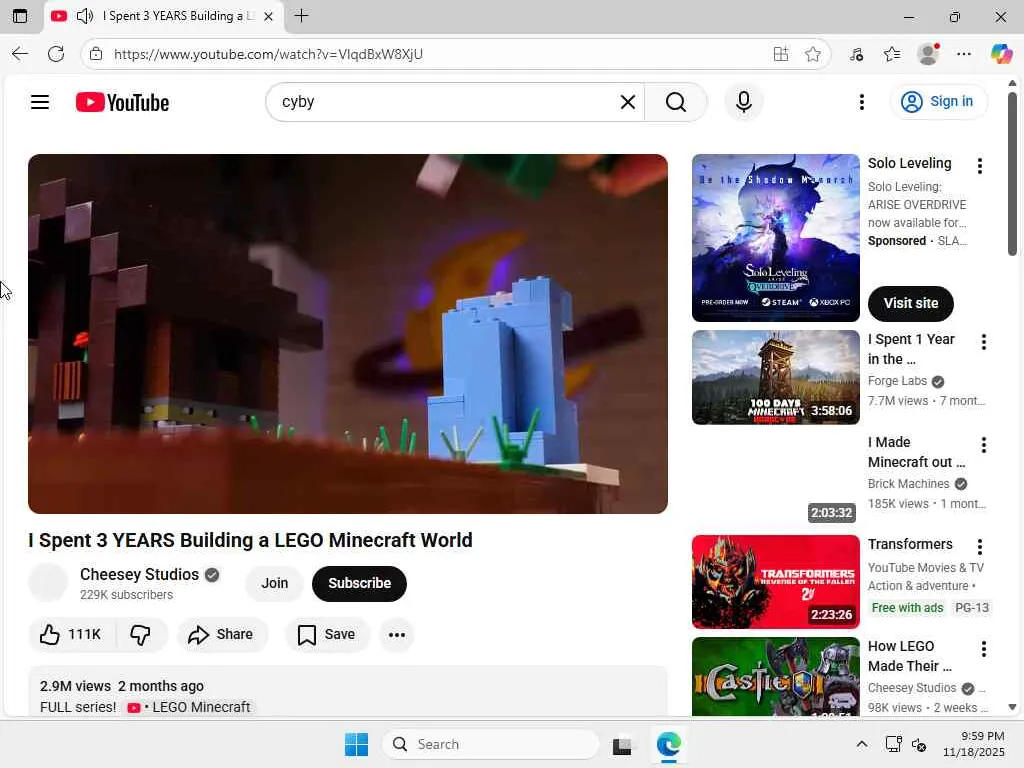1024x768 pixels.
Task: Click page scrollbar down arrow
Action: tap(1012, 707)
